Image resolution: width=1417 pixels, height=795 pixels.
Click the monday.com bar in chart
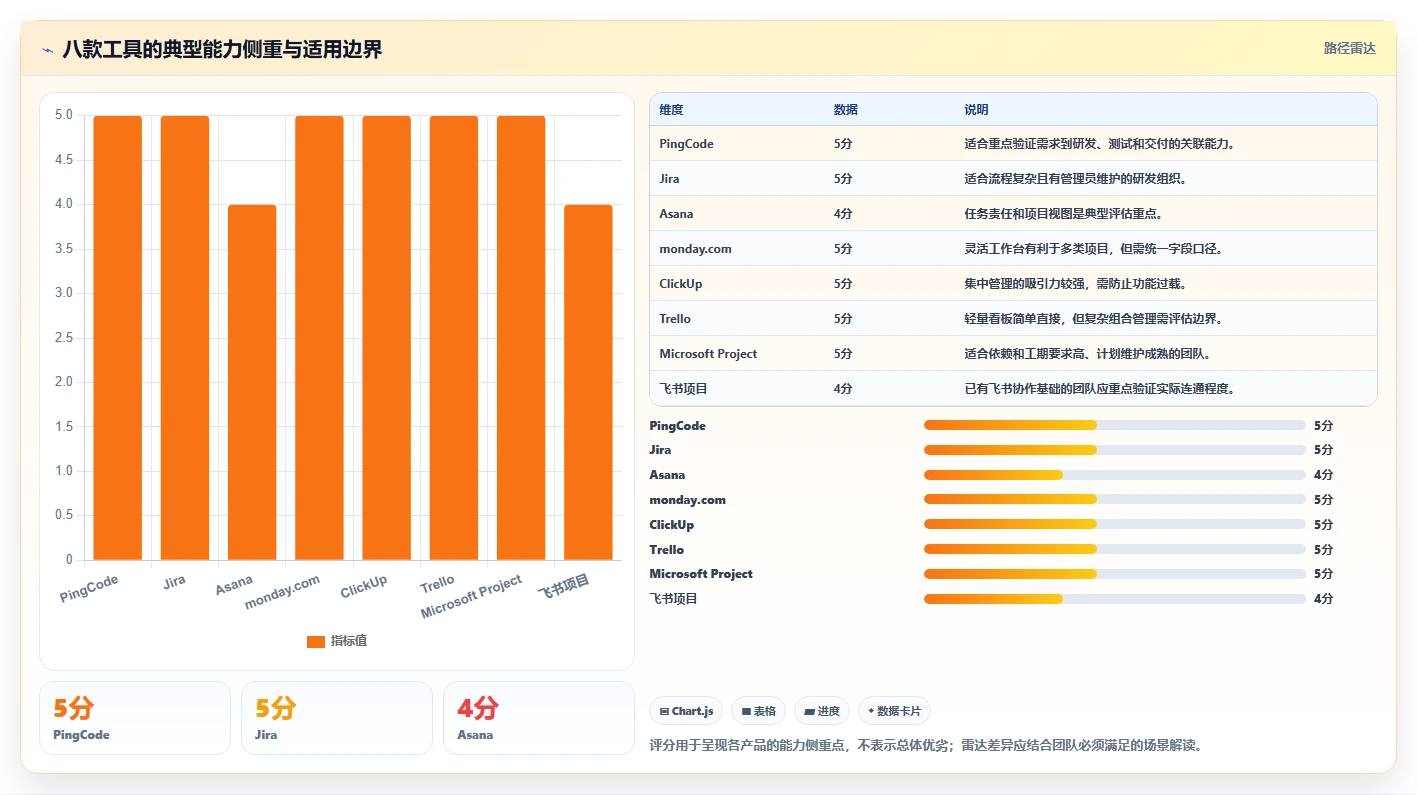[319, 338]
